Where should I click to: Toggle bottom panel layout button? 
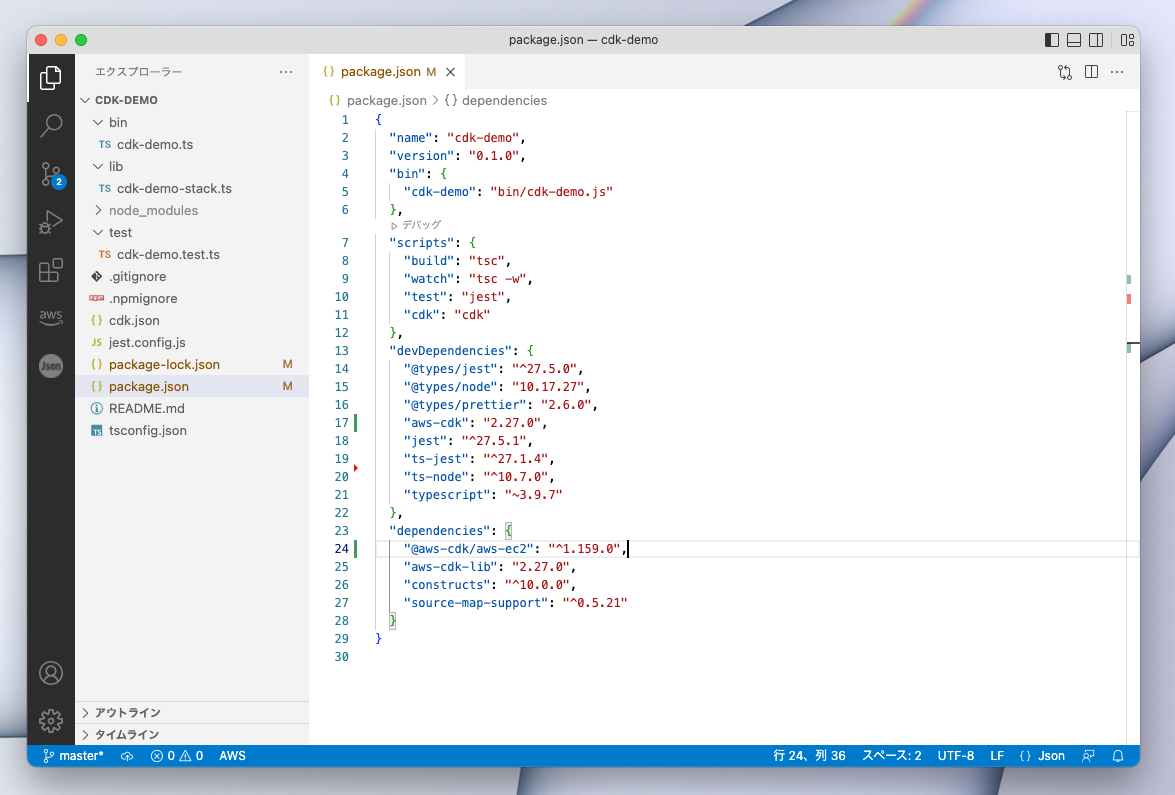coord(1074,40)
